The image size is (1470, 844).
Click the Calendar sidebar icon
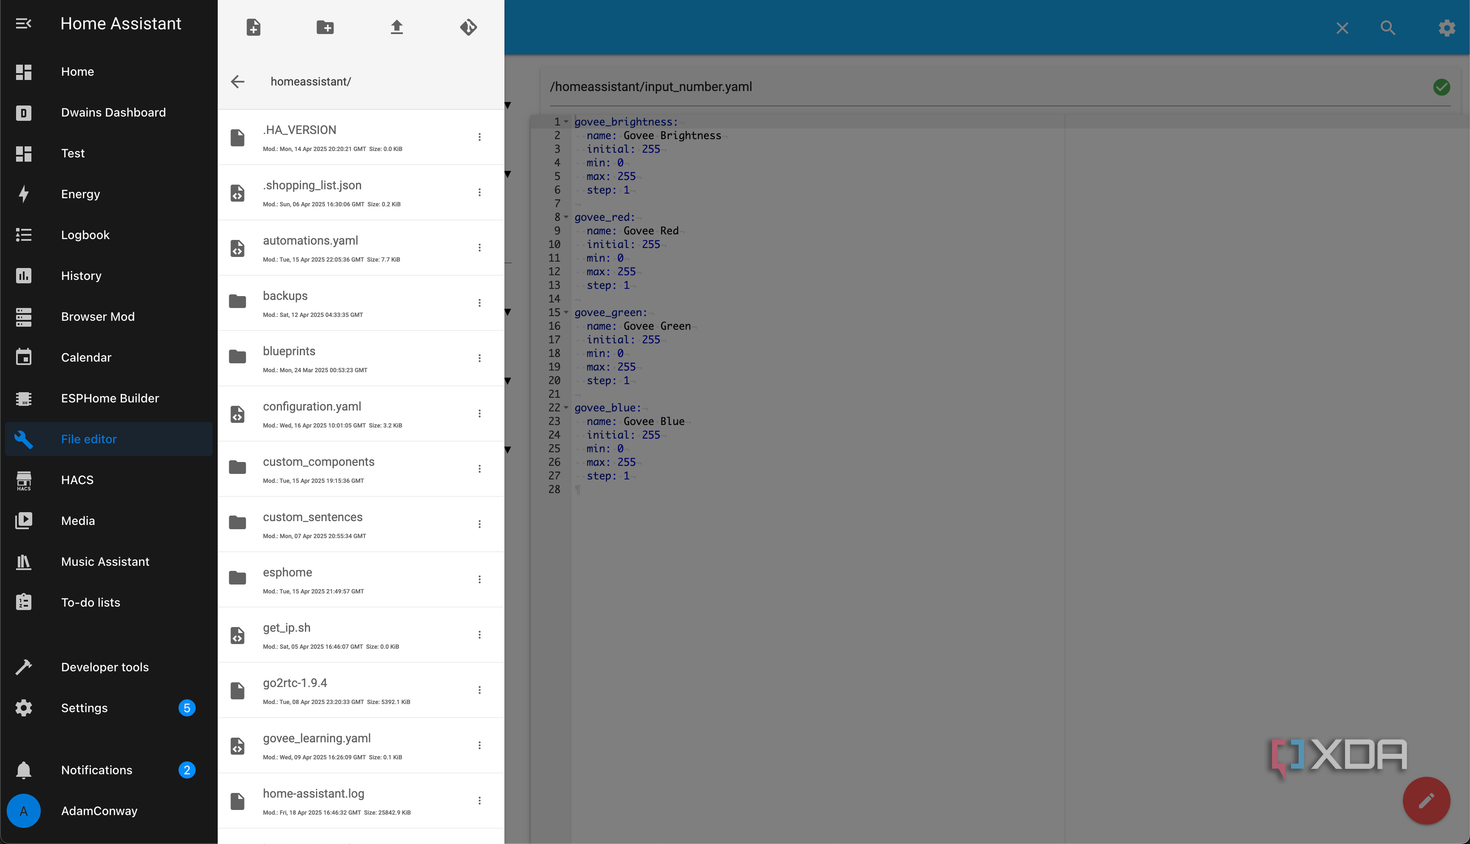pyautogui.click(x=24, y=357)
